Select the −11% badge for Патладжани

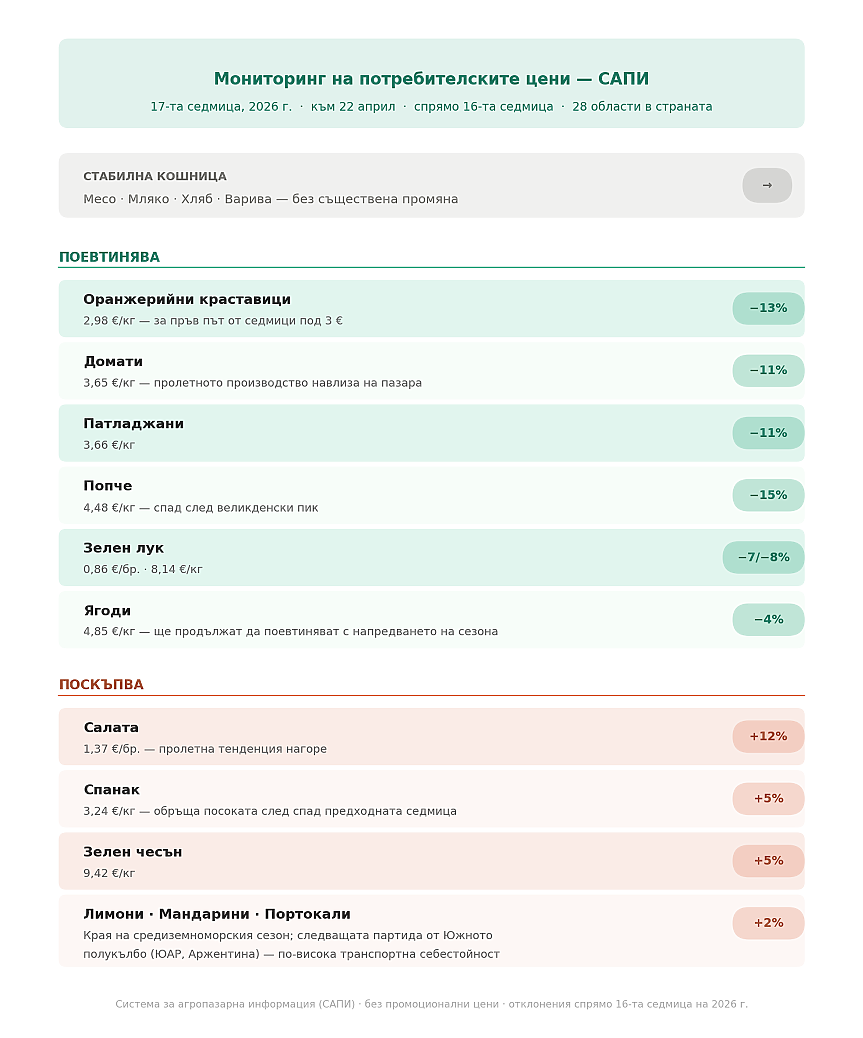768,433
